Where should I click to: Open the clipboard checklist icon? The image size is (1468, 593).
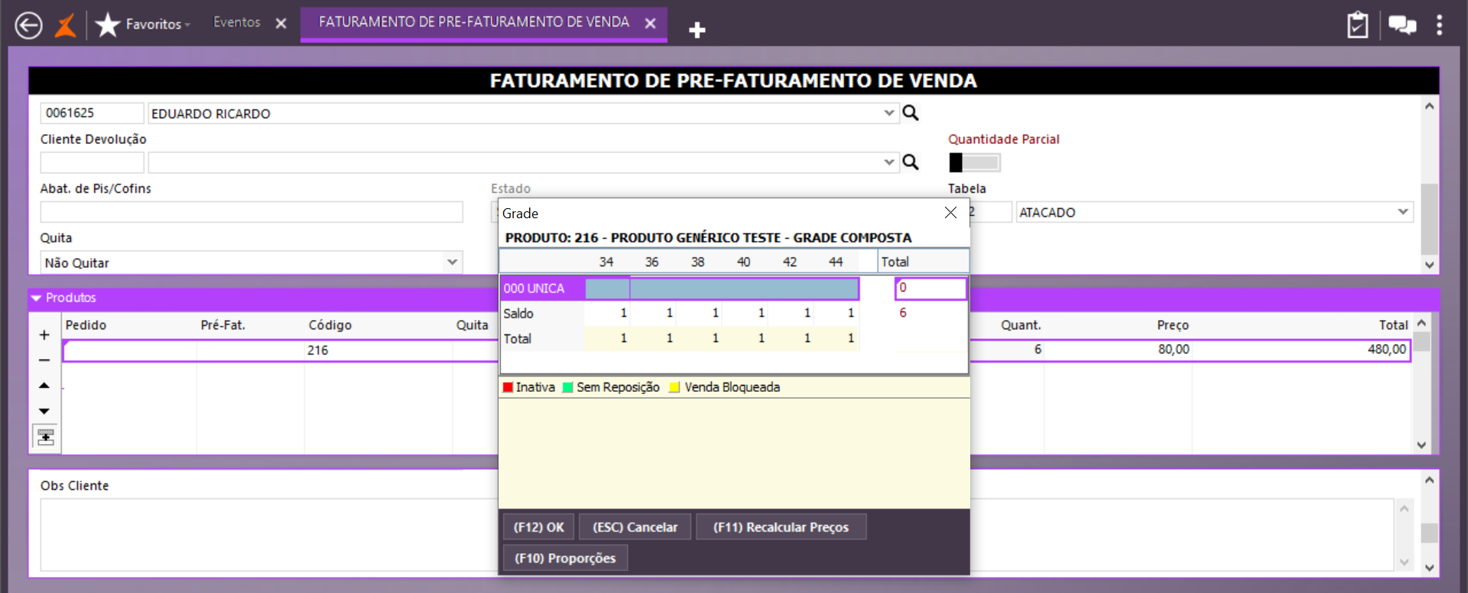(1357, 25)
